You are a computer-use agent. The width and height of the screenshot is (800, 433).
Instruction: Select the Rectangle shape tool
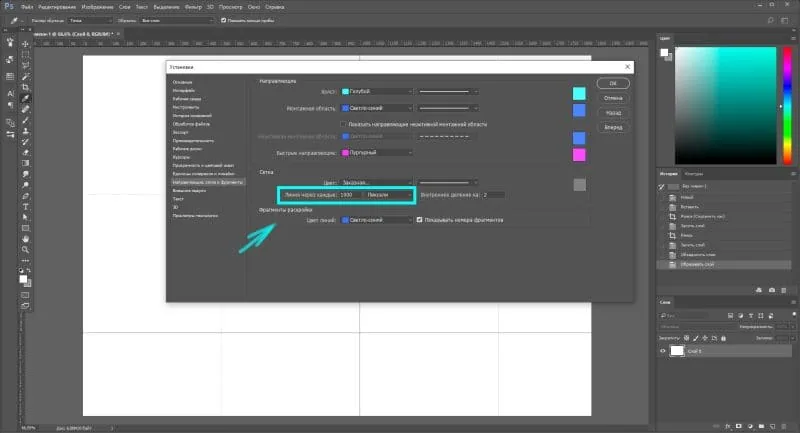[25, 228]
